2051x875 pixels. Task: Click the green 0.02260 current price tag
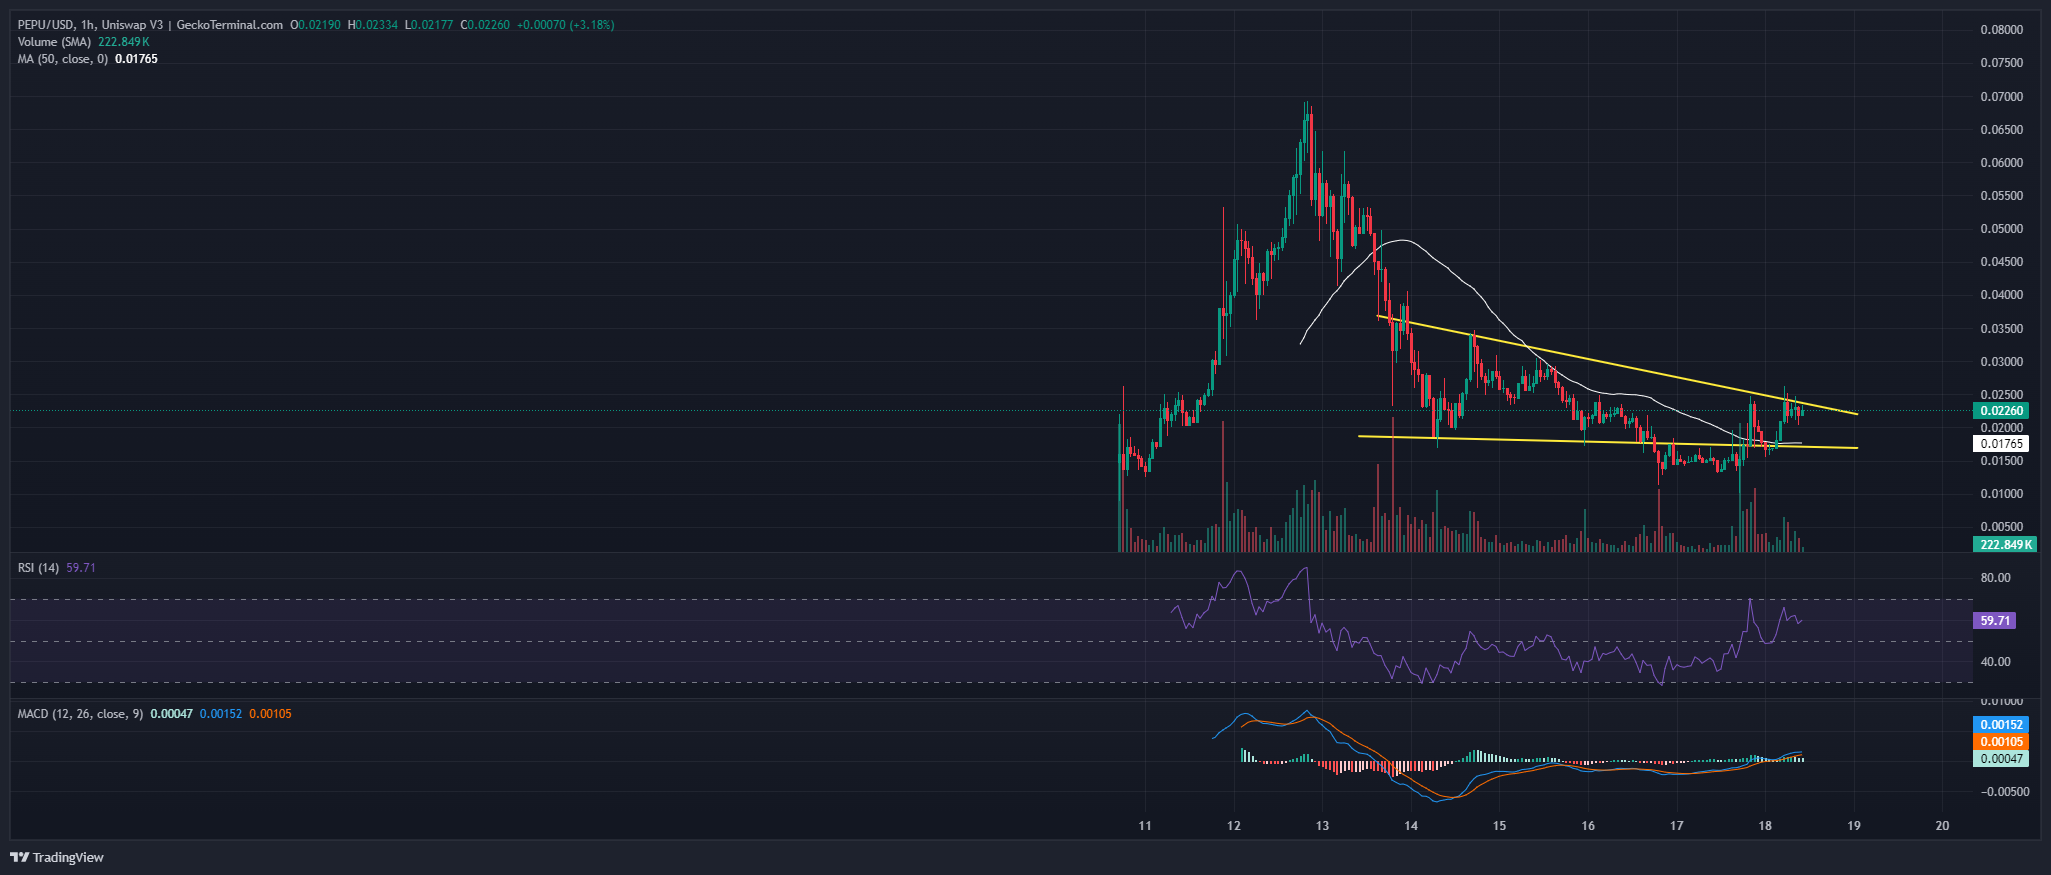point(2001,411)
